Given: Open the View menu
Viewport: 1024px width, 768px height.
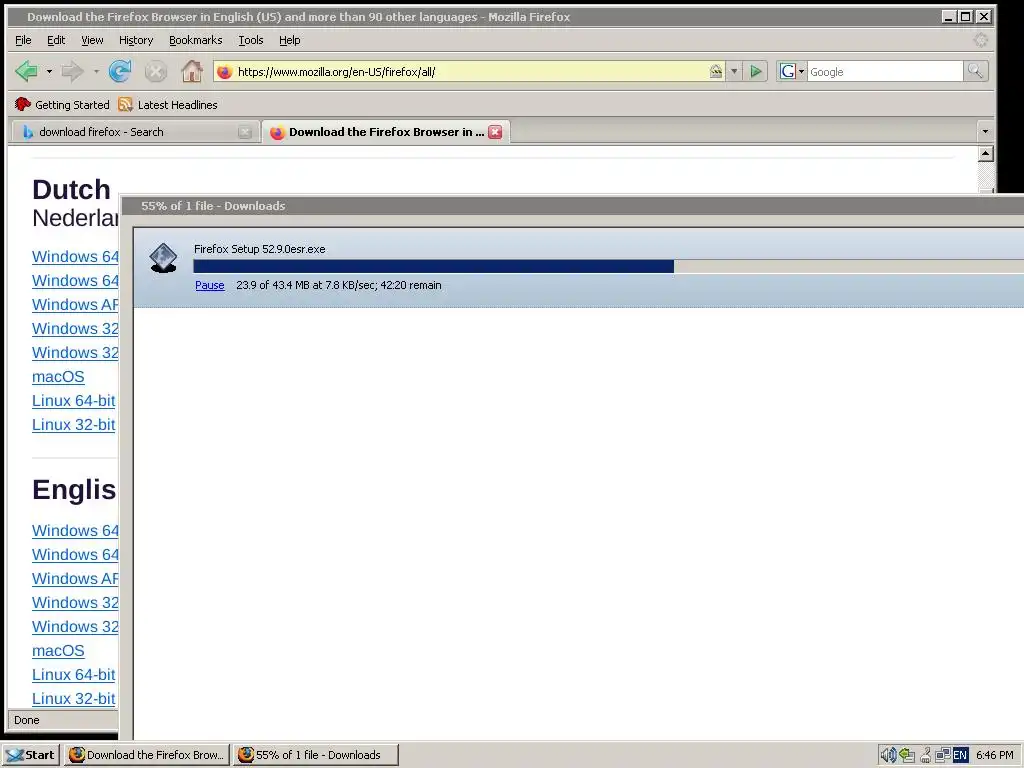Looking at the screenshot, I should pos(92,40).
